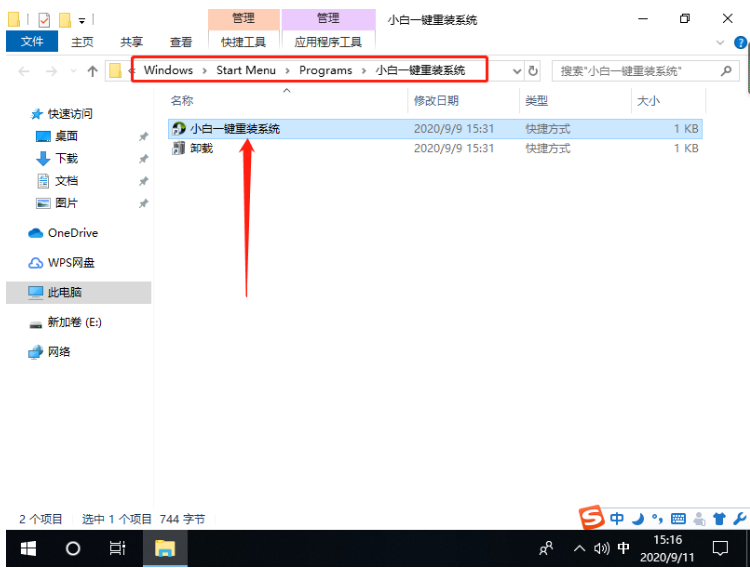Screen dimensions: 750x568
Task: Unpin 文档 using its pin icon
Action: click(143, 181)
